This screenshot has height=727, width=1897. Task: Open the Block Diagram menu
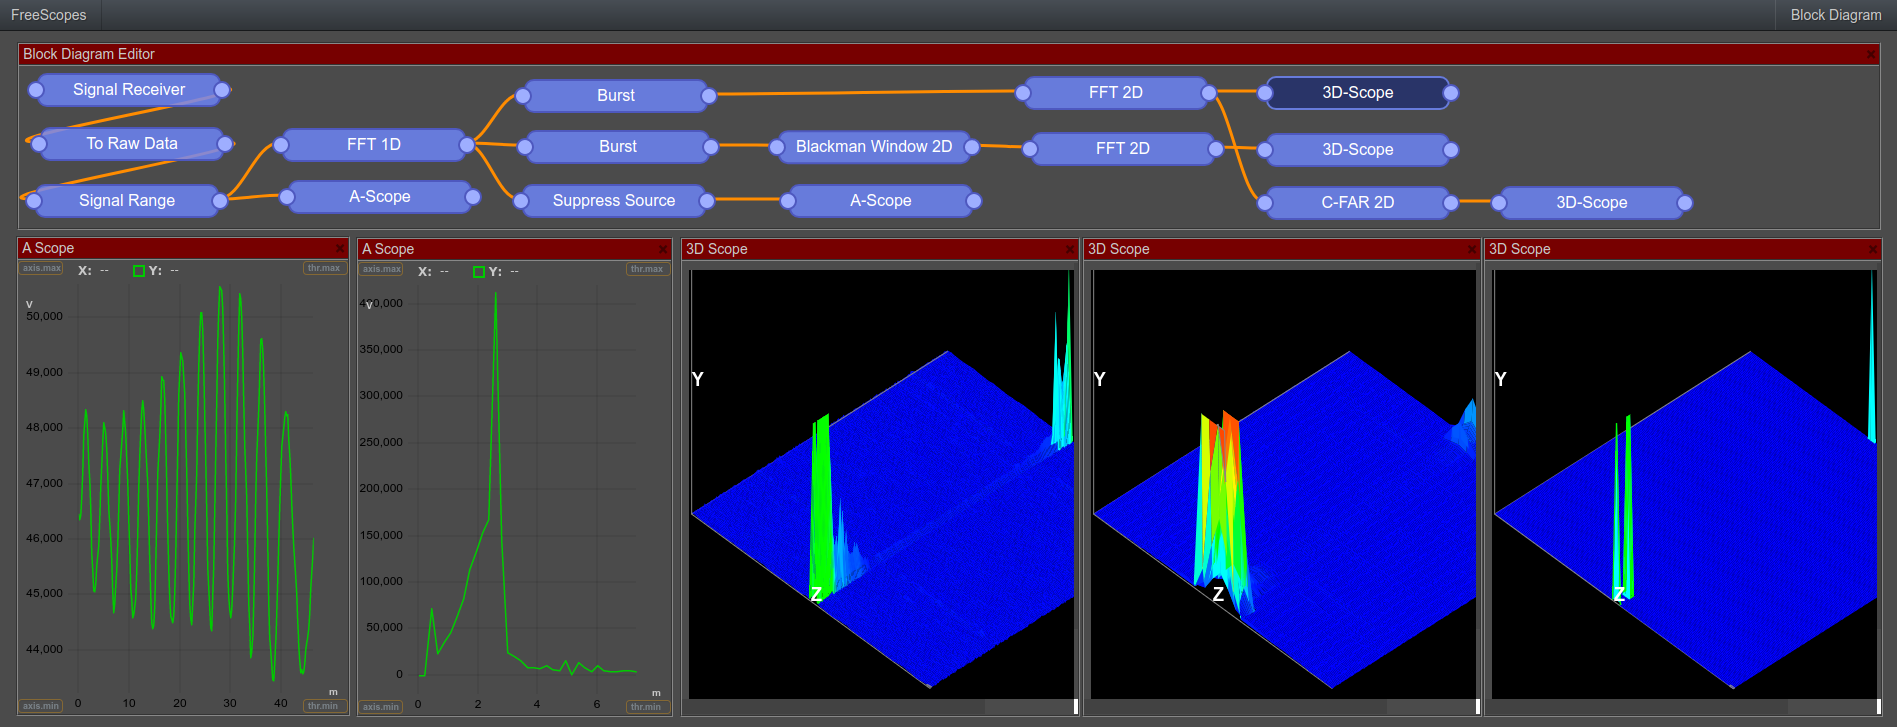point(1835,15)
